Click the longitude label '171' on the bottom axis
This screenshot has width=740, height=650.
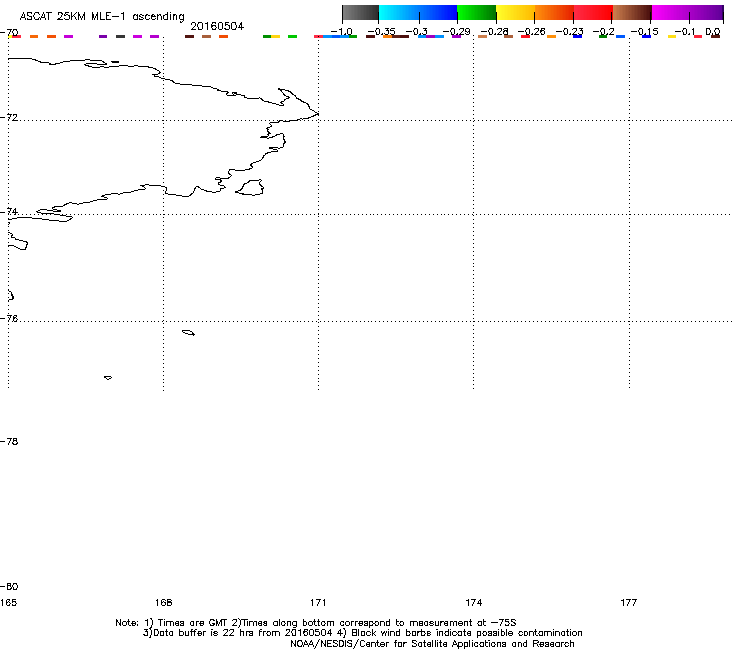click(318, 602)
